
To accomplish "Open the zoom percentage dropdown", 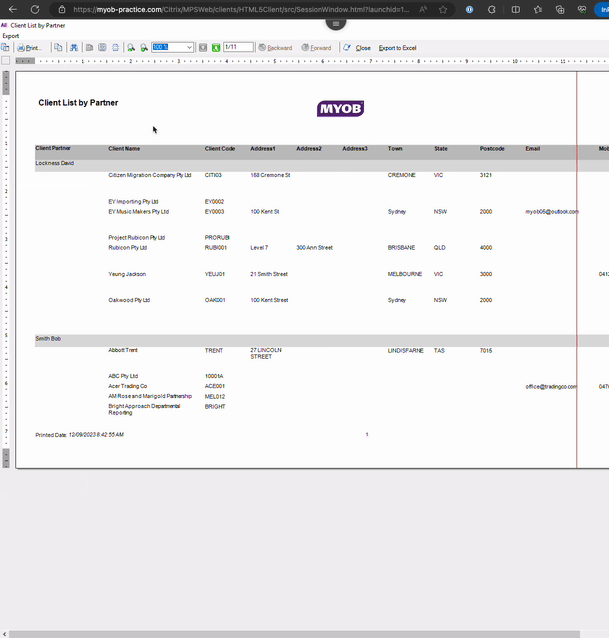I will tap(189, 47).
